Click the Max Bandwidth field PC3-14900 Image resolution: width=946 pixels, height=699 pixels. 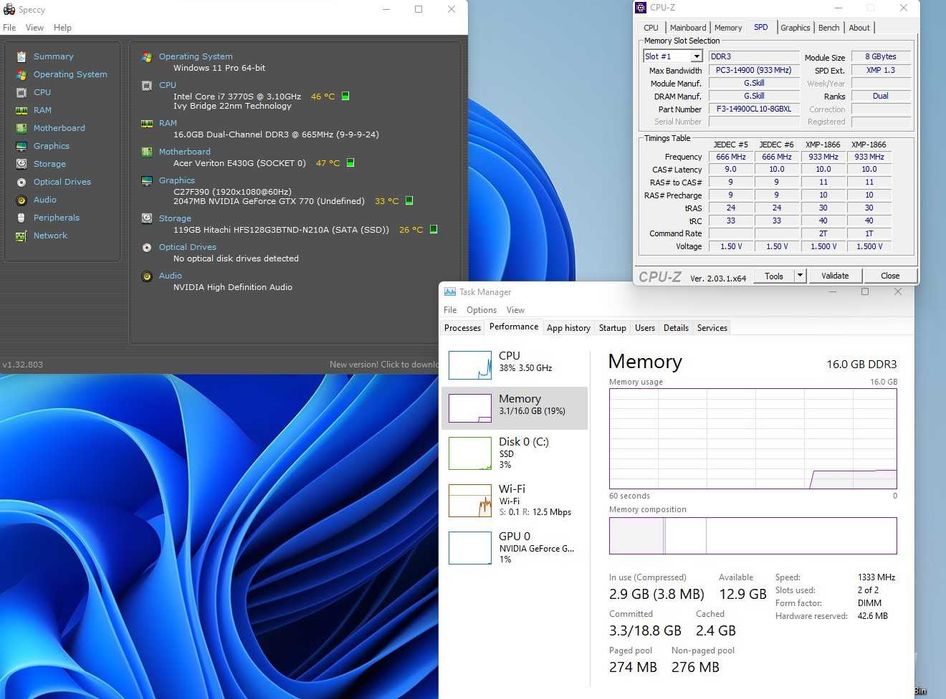pos(754,70)
